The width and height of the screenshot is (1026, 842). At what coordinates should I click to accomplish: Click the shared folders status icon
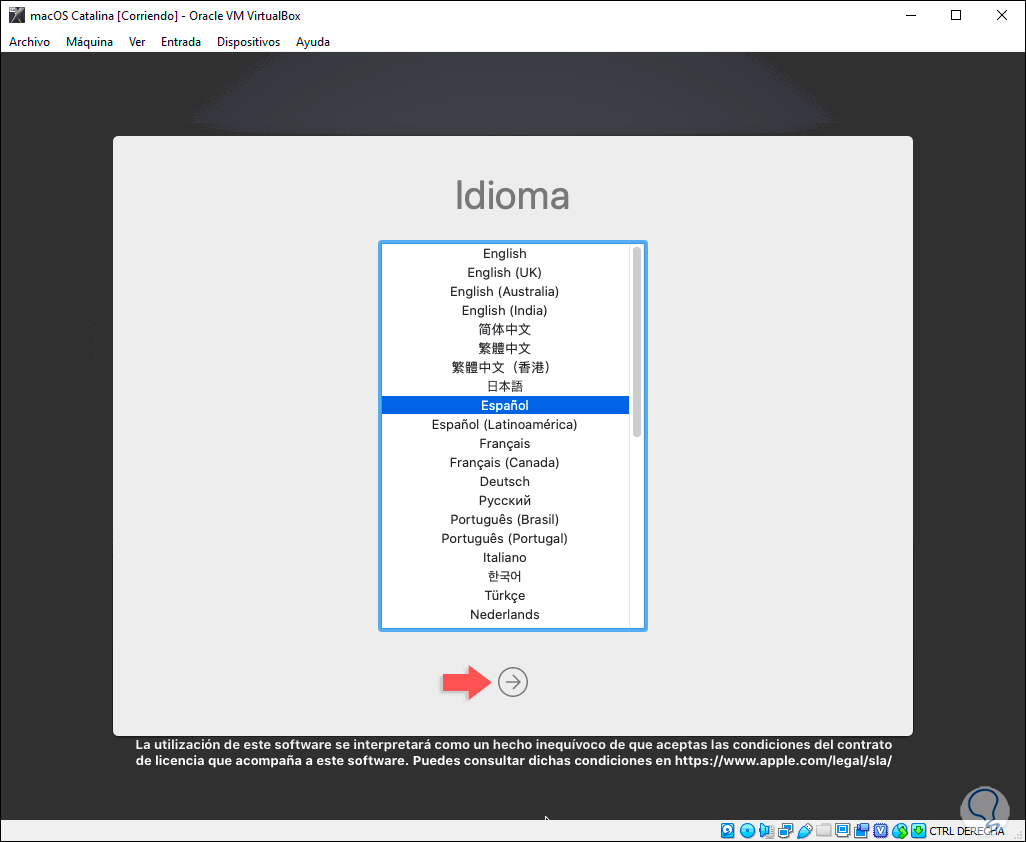point(824,831)
